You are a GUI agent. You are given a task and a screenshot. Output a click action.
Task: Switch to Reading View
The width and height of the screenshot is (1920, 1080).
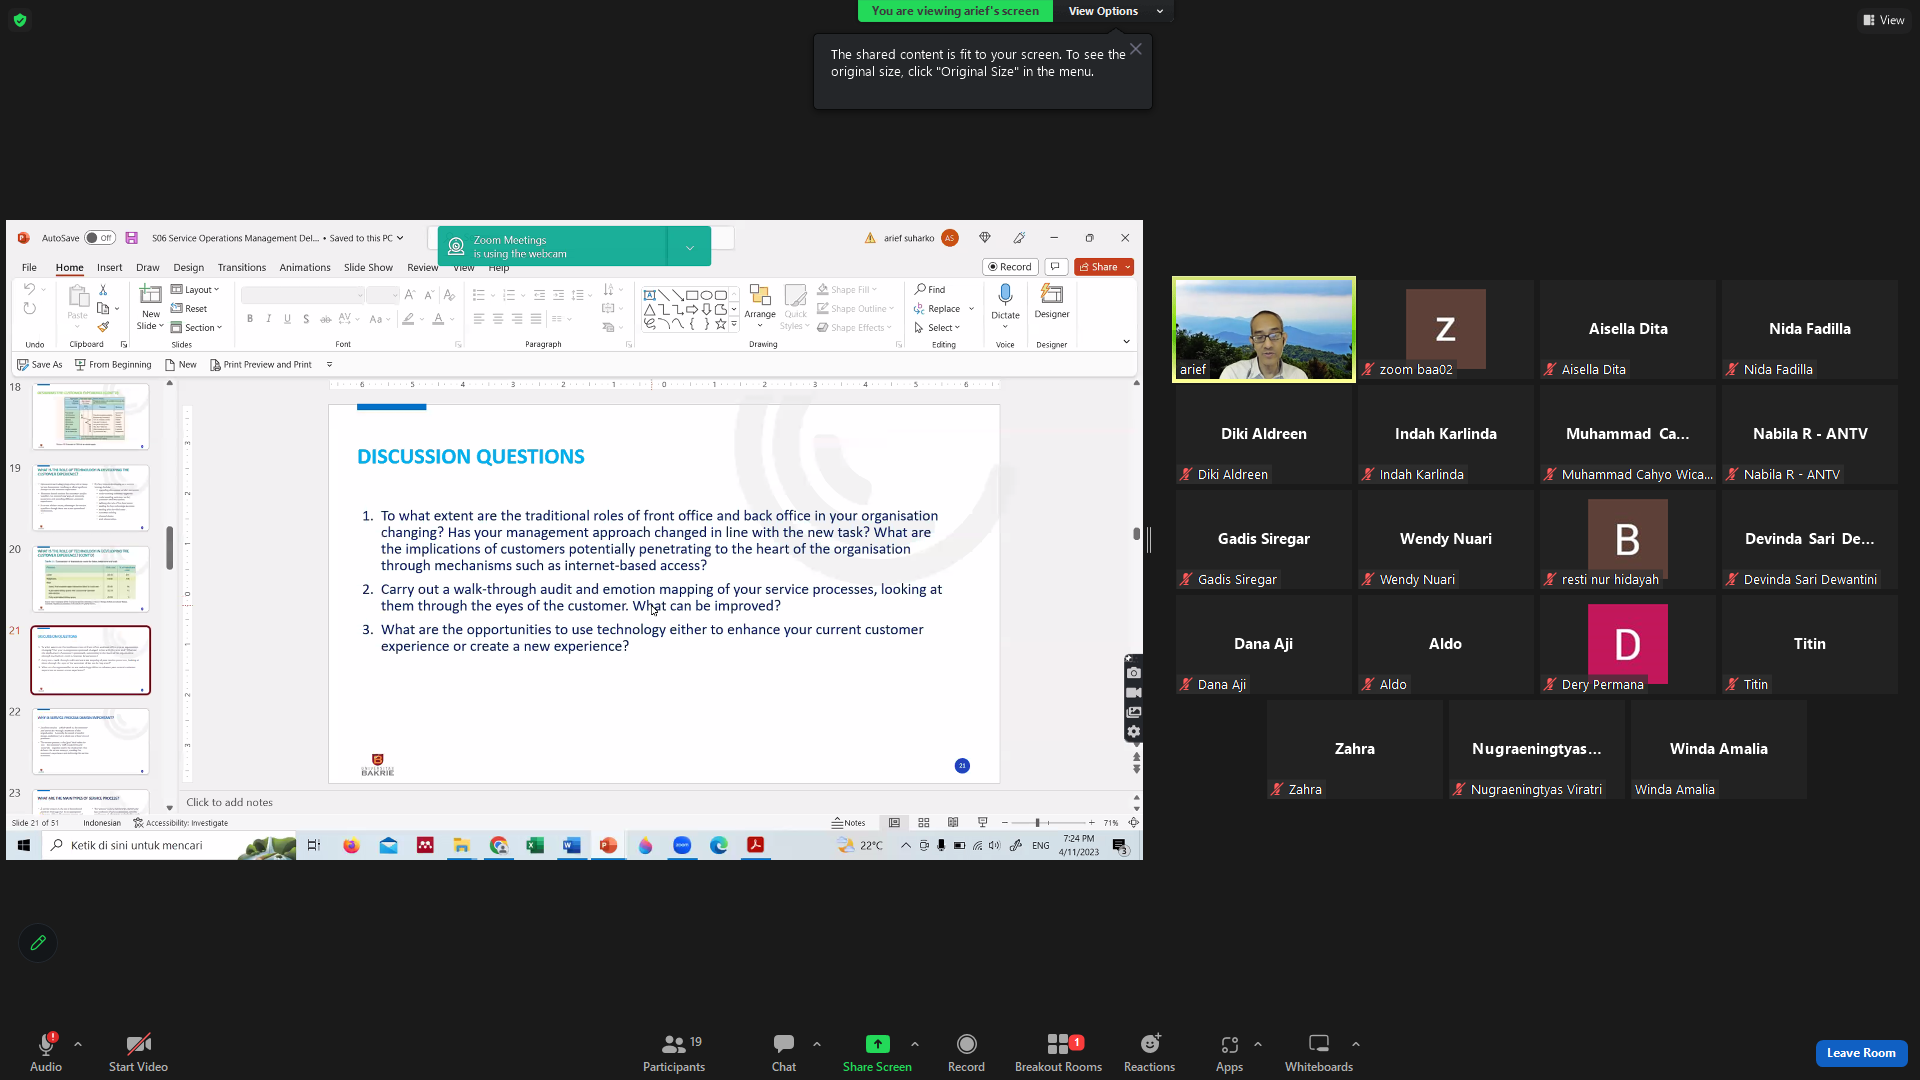click(x=953, y=823)
